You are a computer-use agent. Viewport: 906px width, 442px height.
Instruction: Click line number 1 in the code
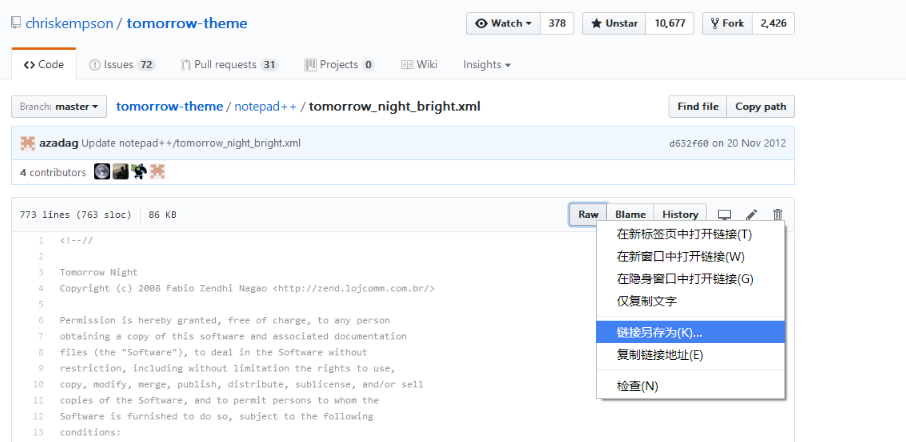(x=41, y=240)
